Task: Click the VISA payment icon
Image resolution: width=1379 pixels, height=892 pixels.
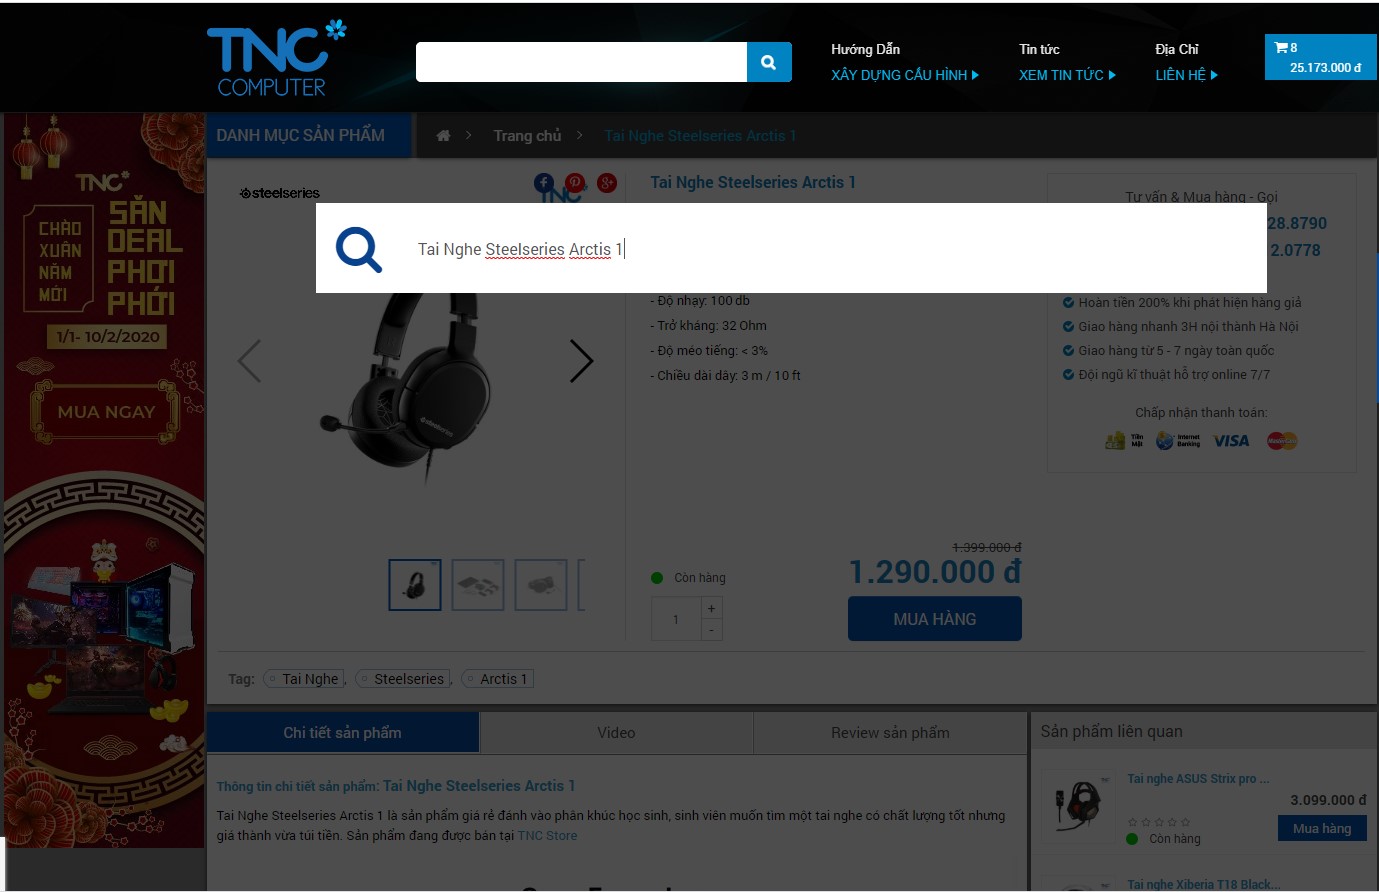Action: click(x=1231, y=441)
